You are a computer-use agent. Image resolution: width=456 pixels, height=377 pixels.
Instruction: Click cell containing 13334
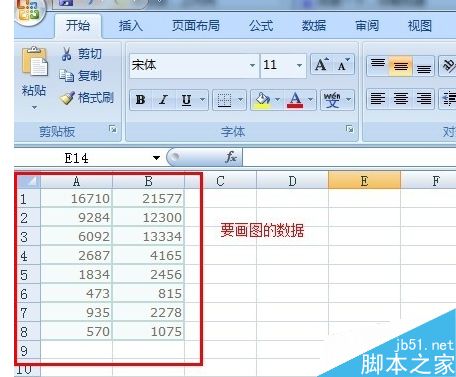(148, 237)
